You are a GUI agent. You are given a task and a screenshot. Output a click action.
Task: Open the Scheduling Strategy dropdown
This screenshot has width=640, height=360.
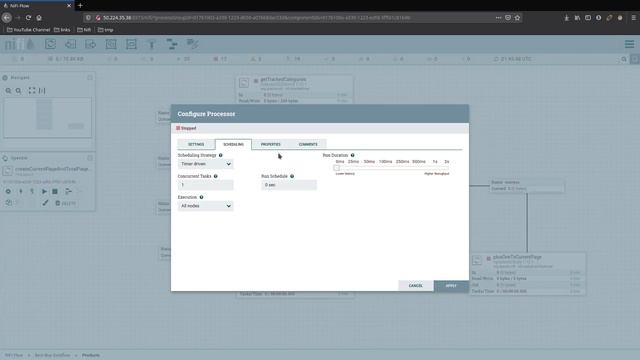(x=205, y=164)
